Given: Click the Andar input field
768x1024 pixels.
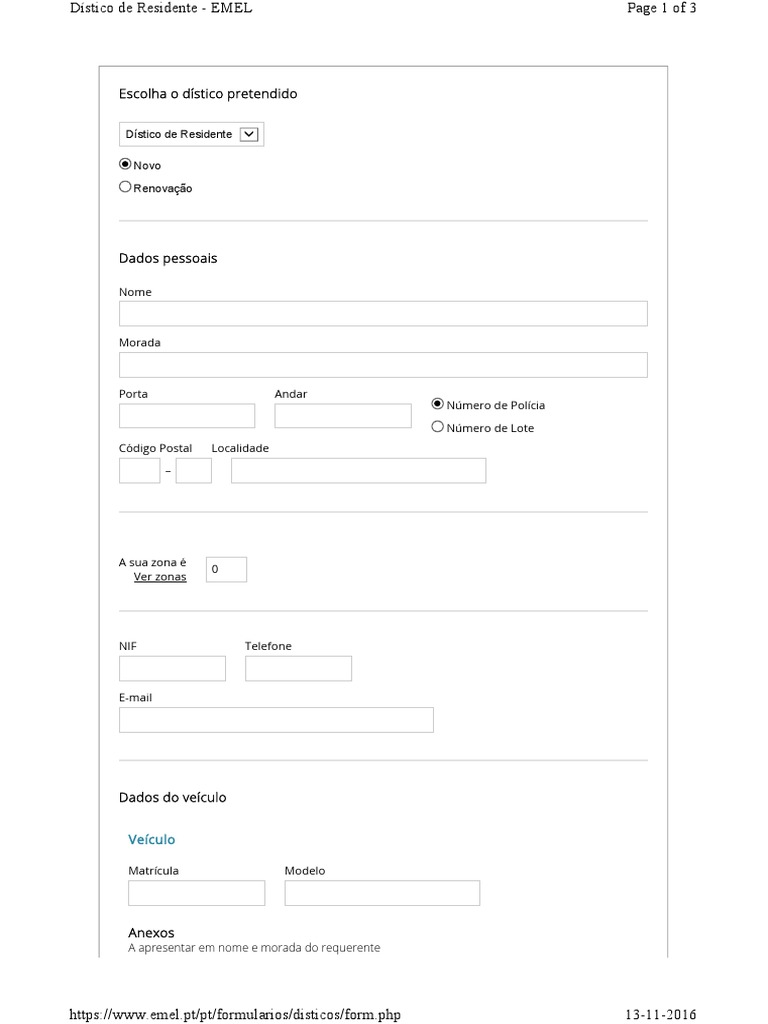Looking at the screenshot, I should [x=343, y=416].
